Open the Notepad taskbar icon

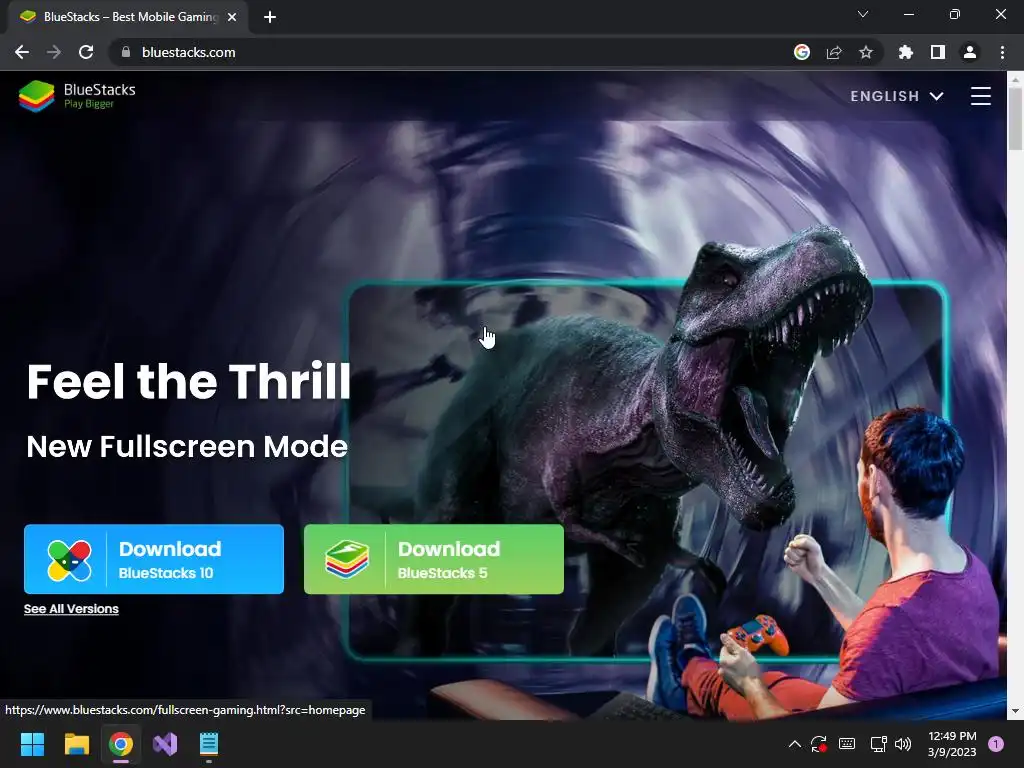pyautogui.click(x=209, y=744)
